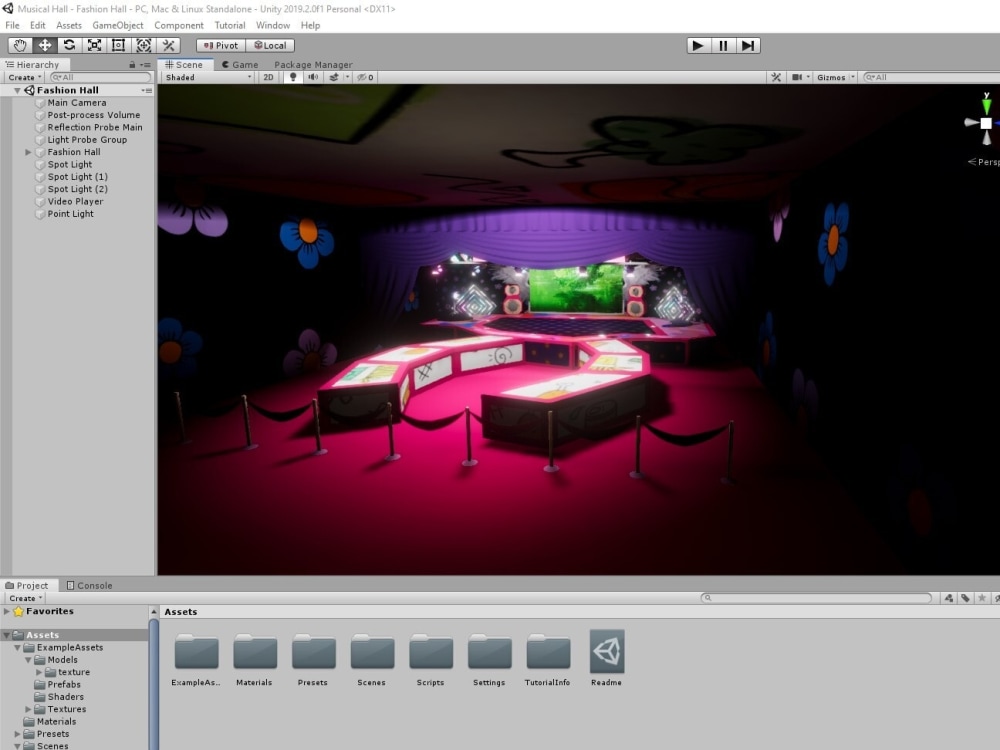Select the Scale tool
1000x750 pixels.
[x=94, y=45]
